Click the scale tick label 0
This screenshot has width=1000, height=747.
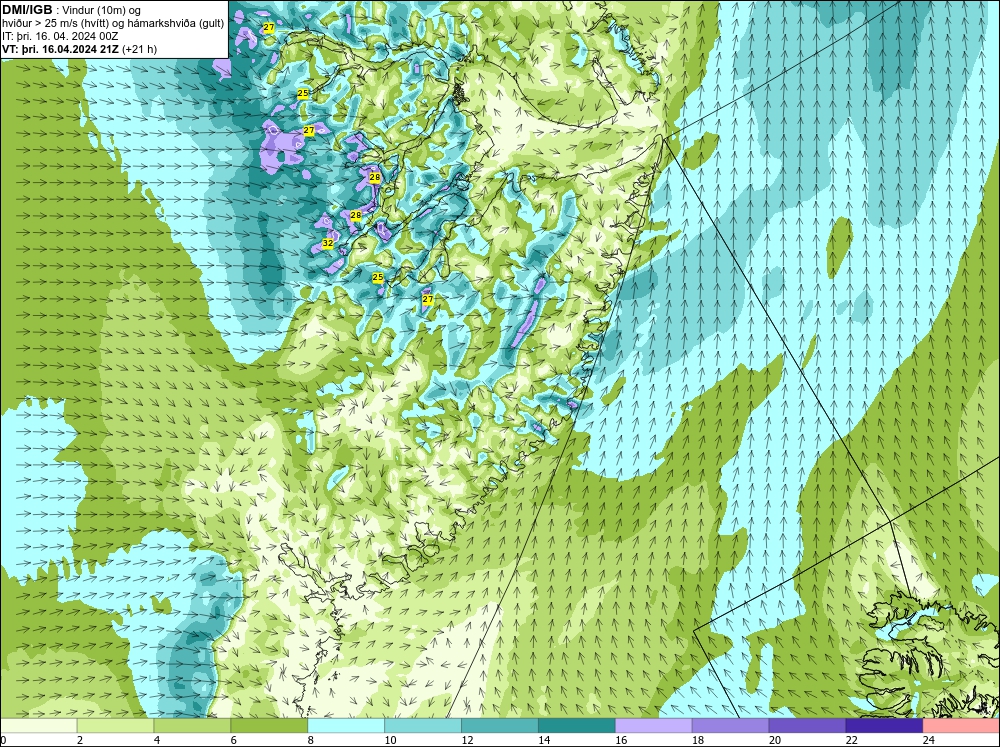pyautogui.click(x=3, y=740)
